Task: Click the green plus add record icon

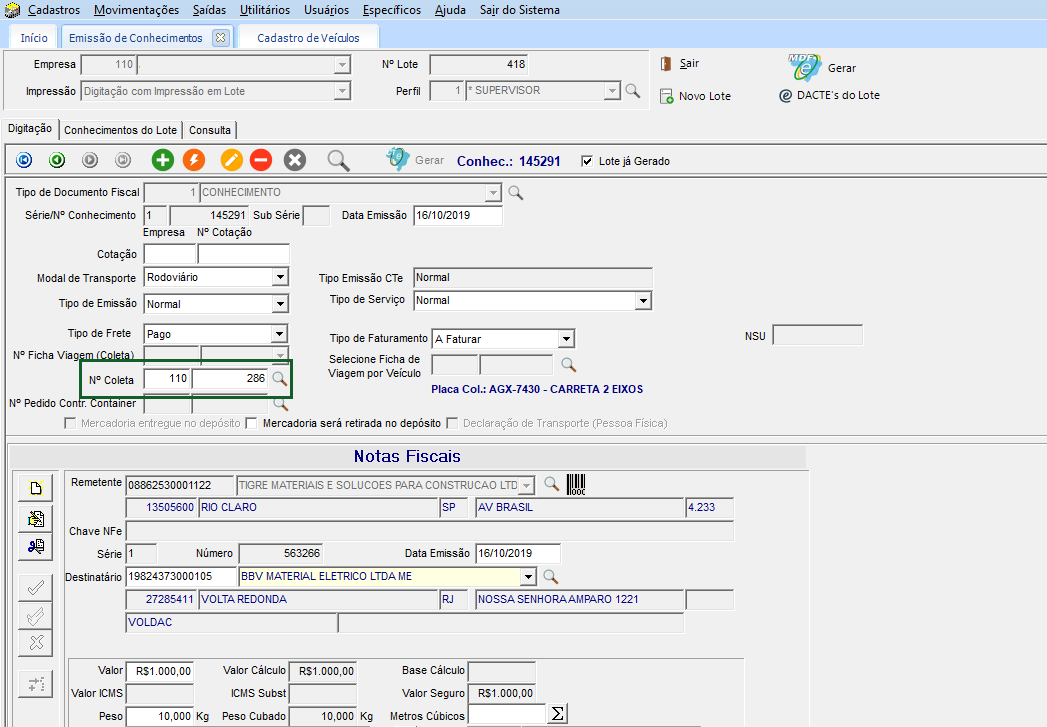Action: tap(163, 160)
